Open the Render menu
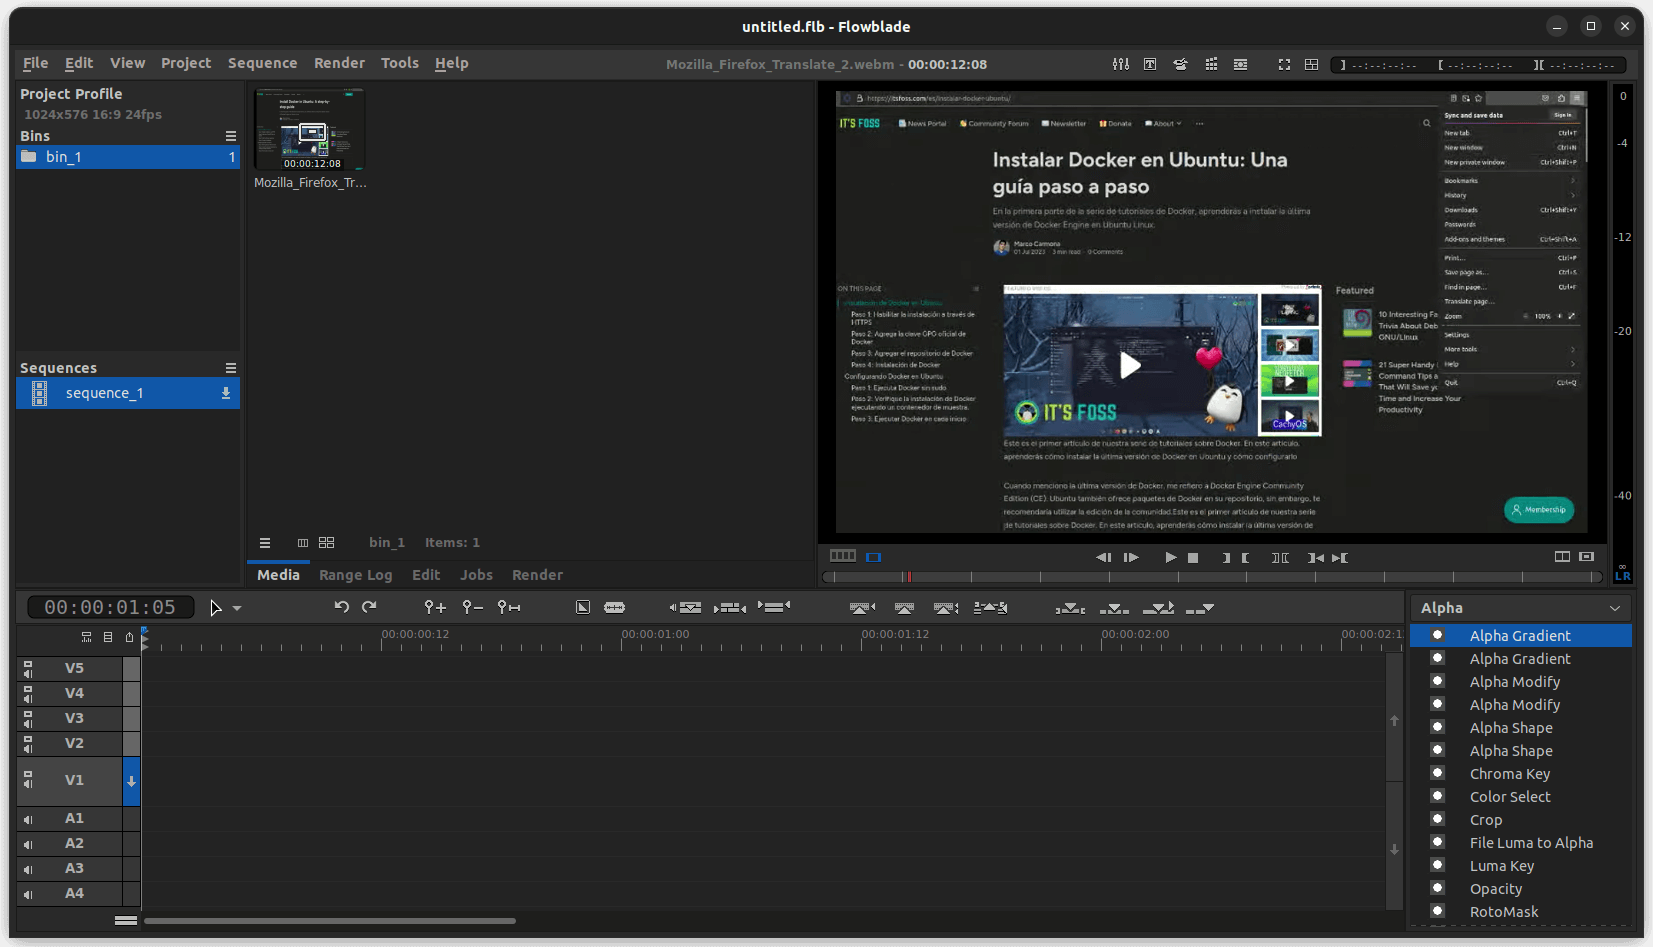Screen dimensions: 1653x947 339,63
